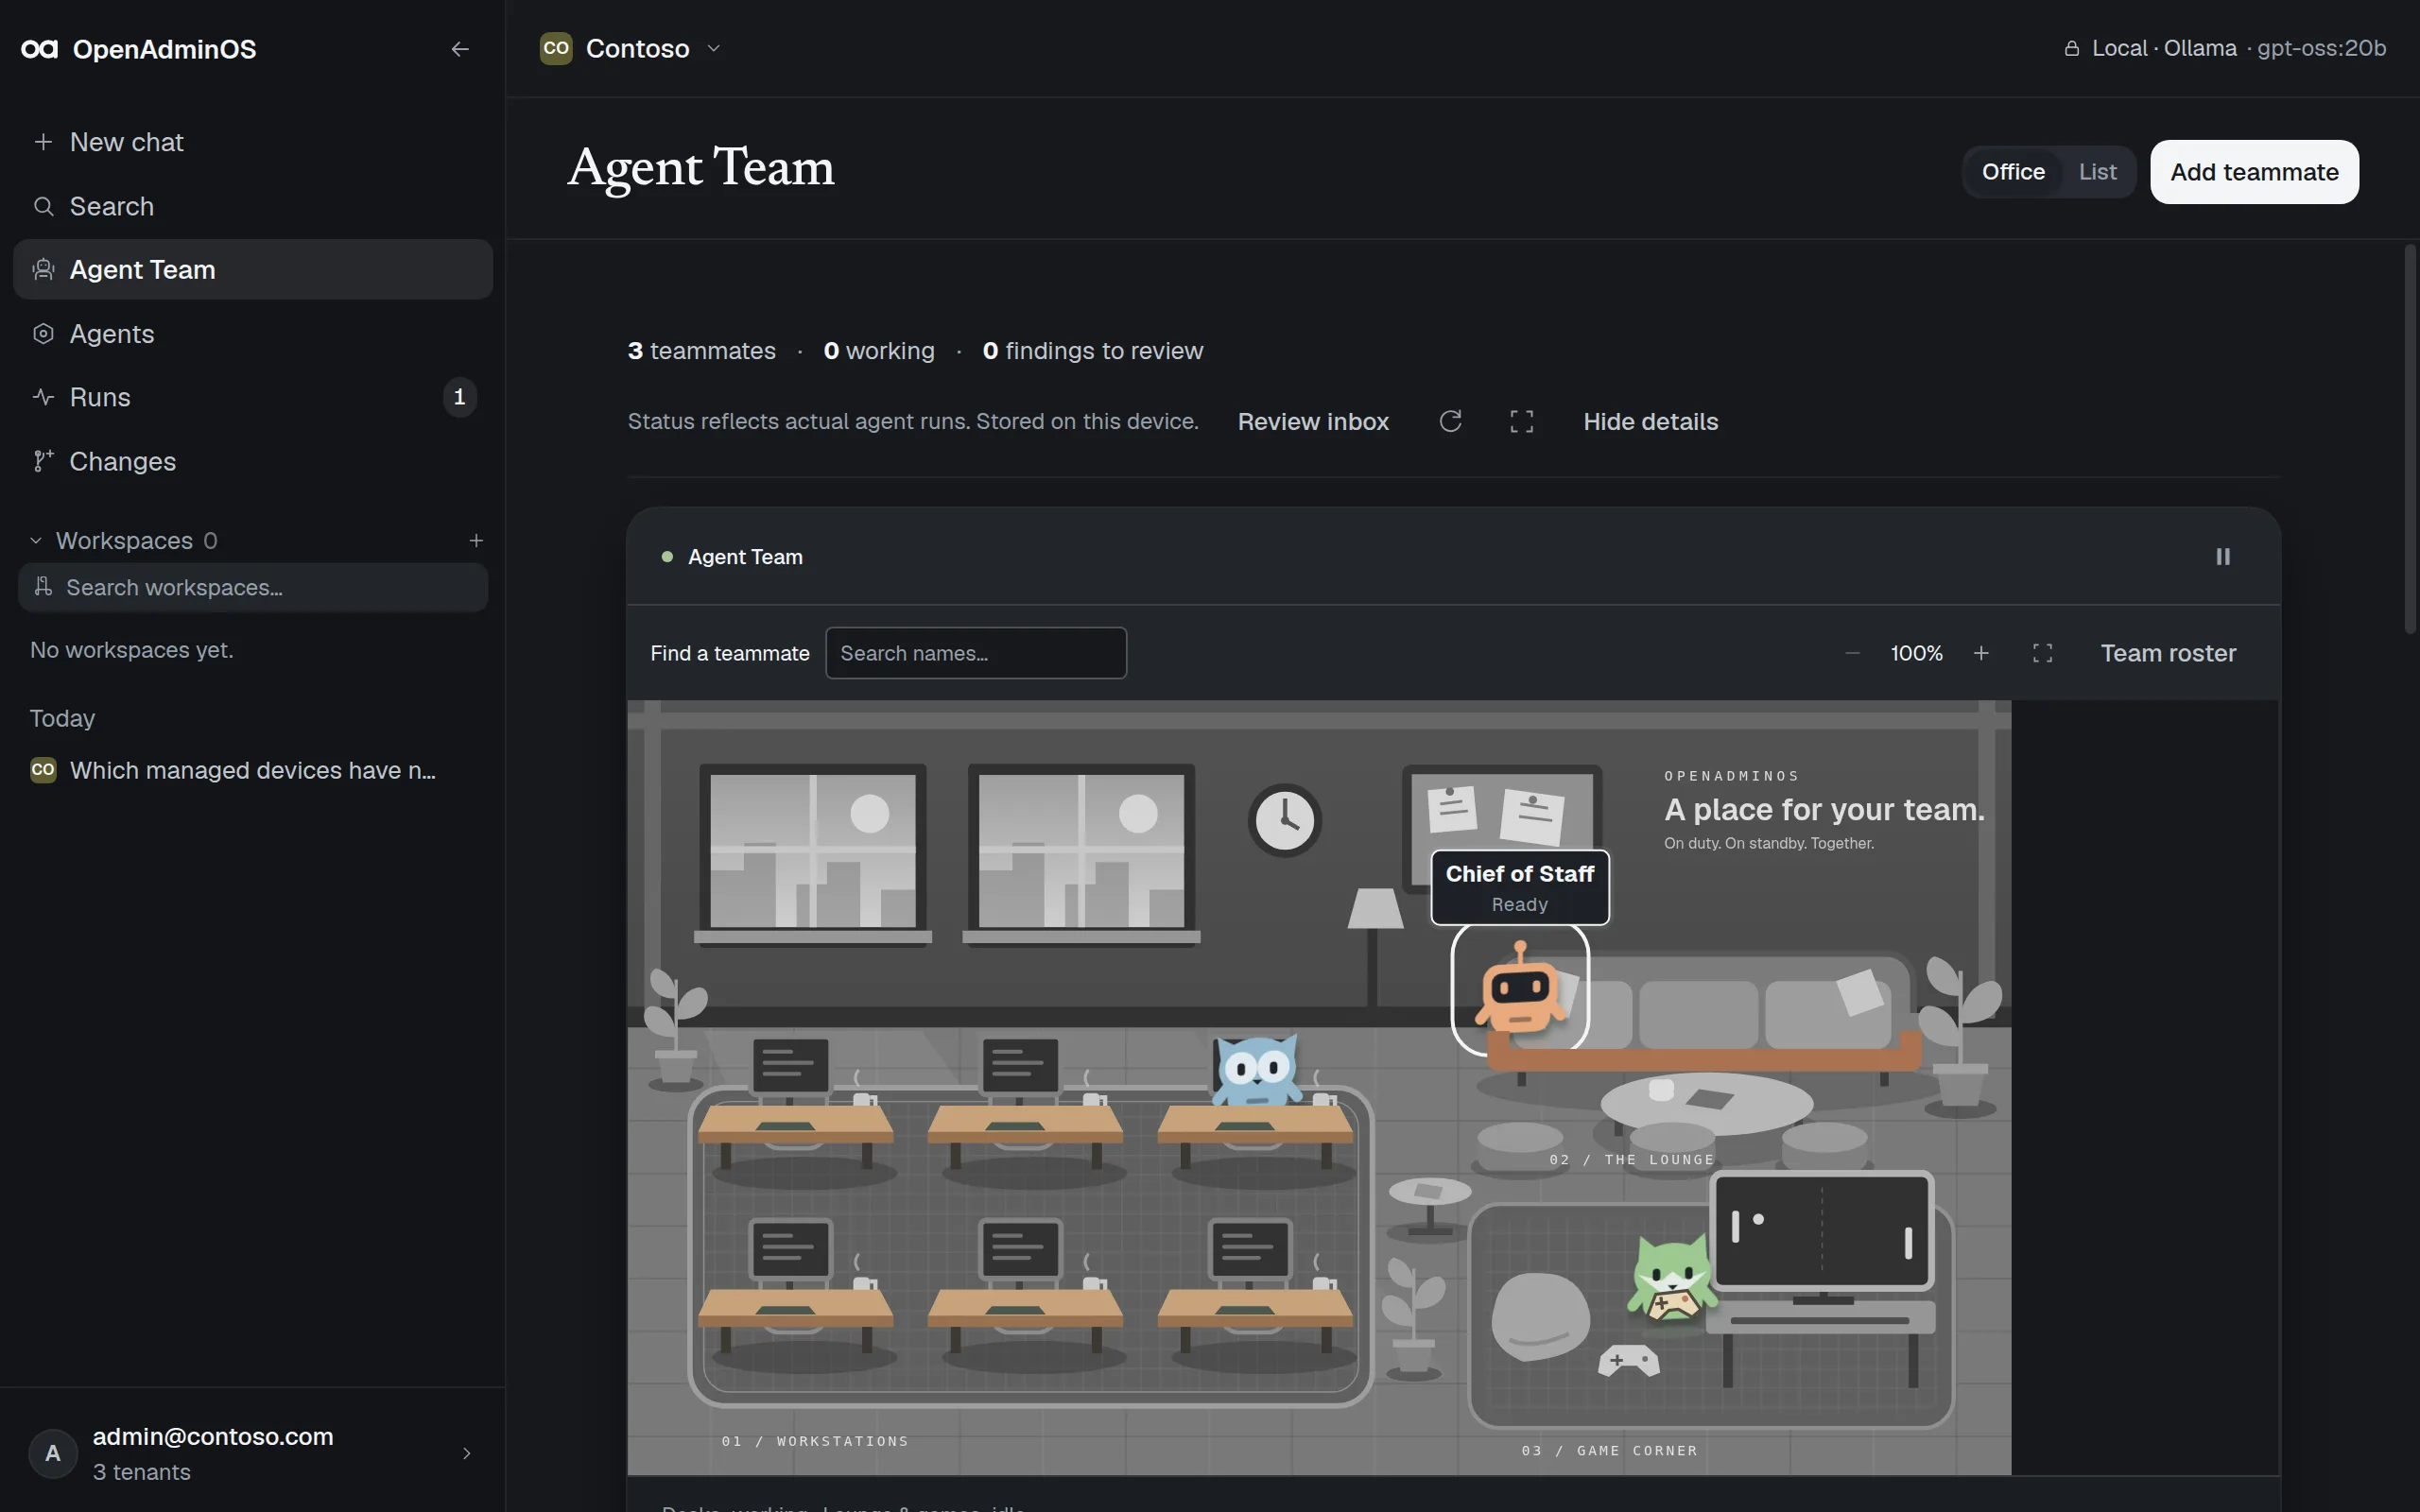
Task: Open the Changes section
Action: [253, 461]
